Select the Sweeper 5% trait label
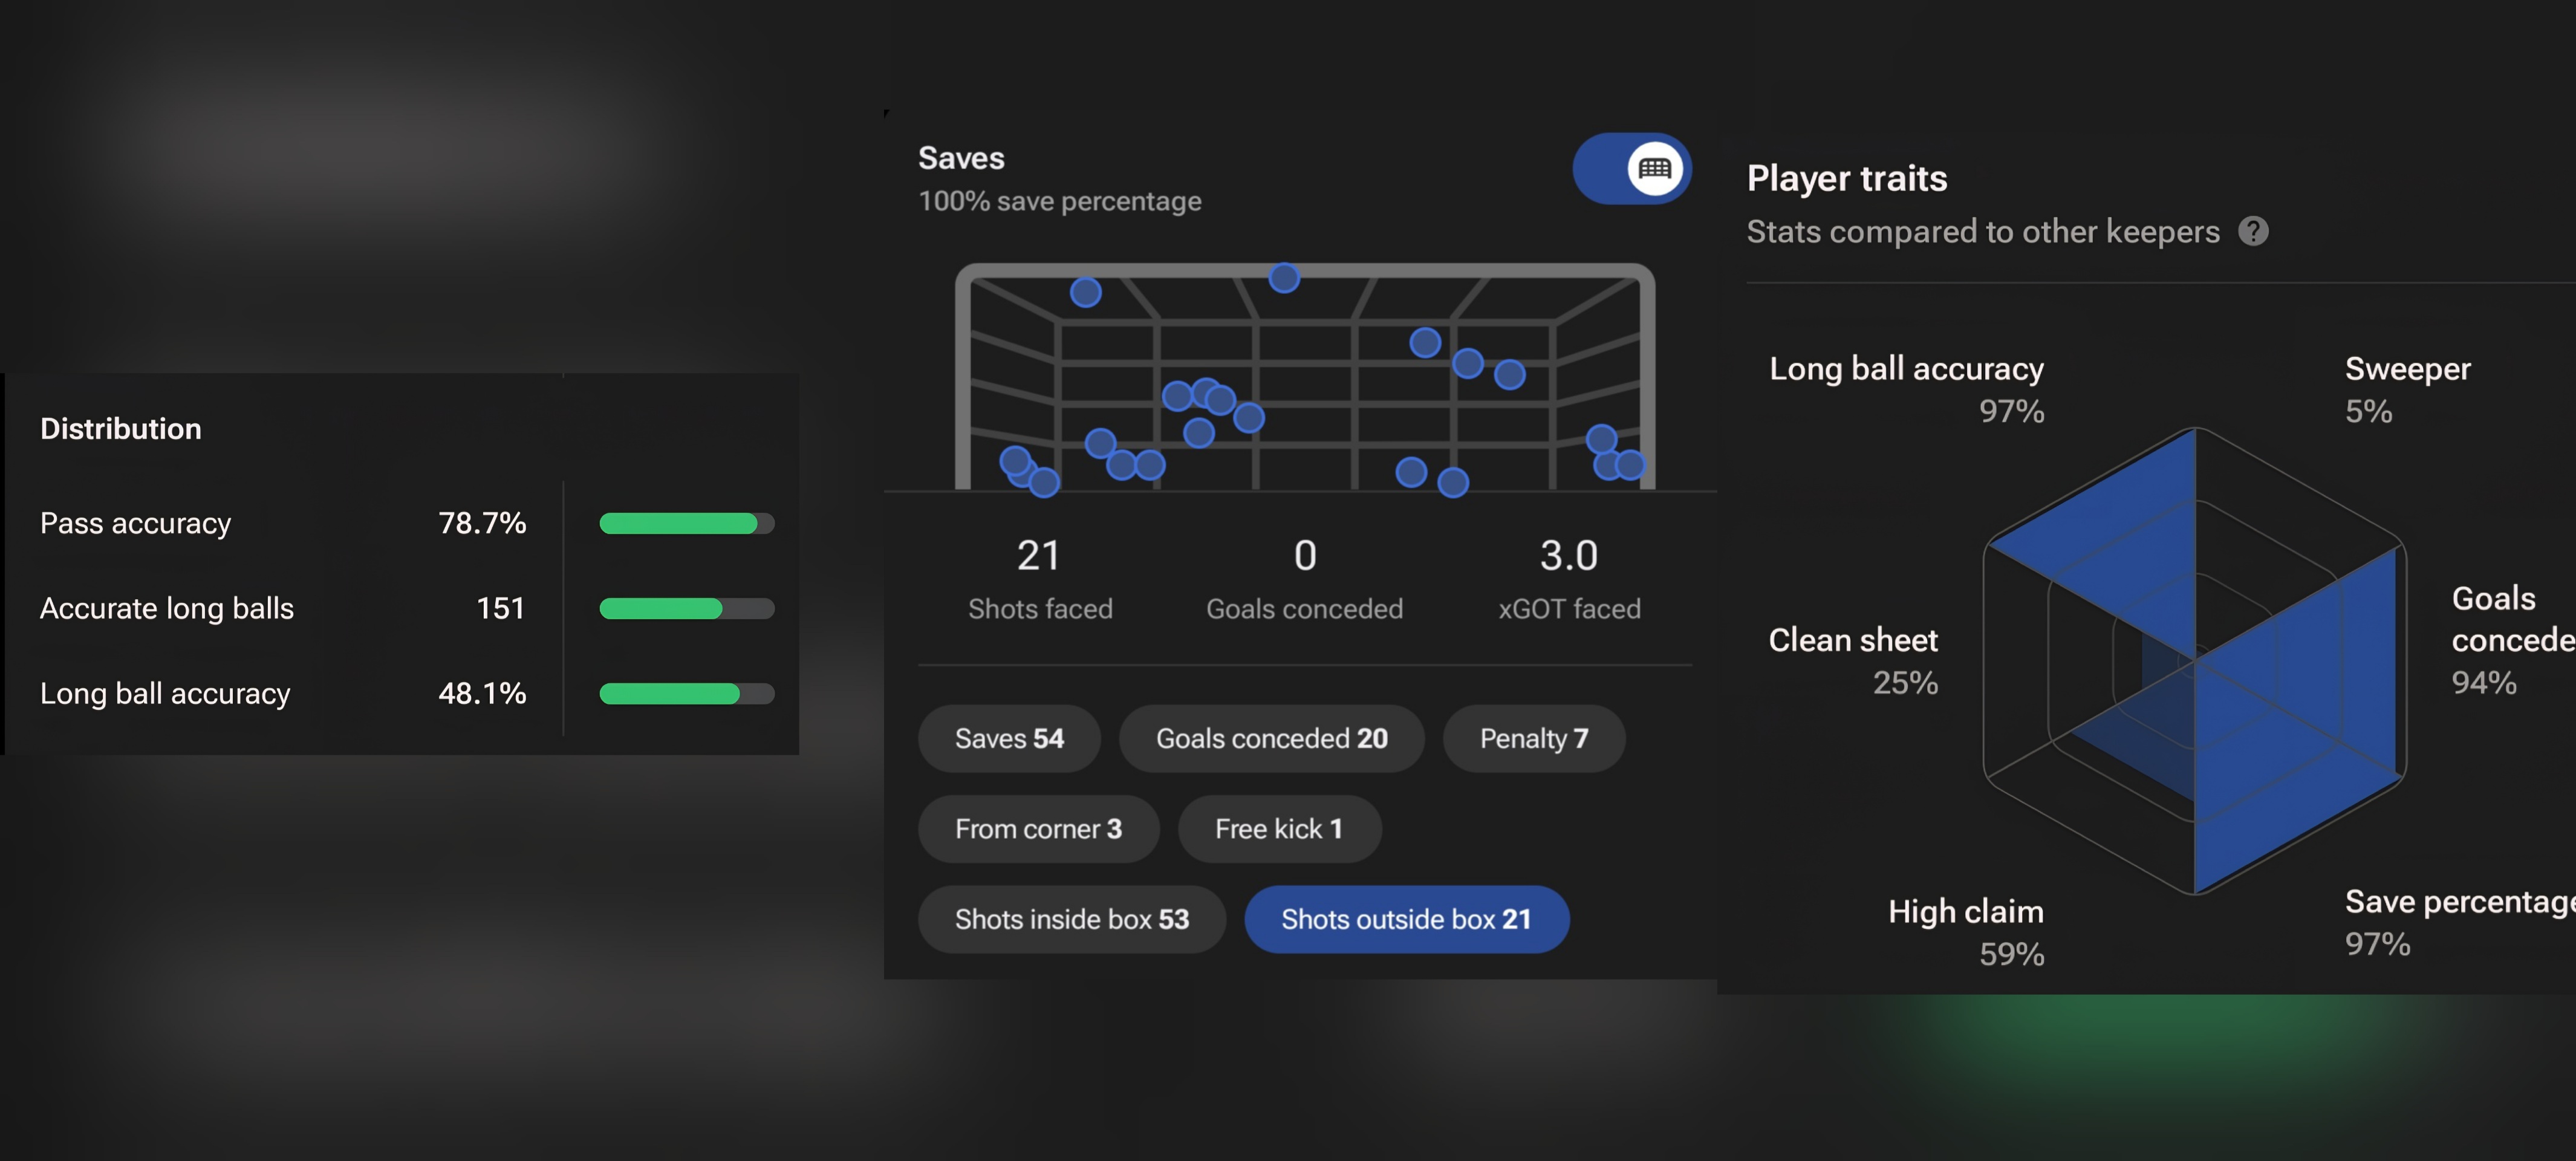The width and height of the screenshot is (2576, 1161). pyautogui.click(x=2407, y=389)
